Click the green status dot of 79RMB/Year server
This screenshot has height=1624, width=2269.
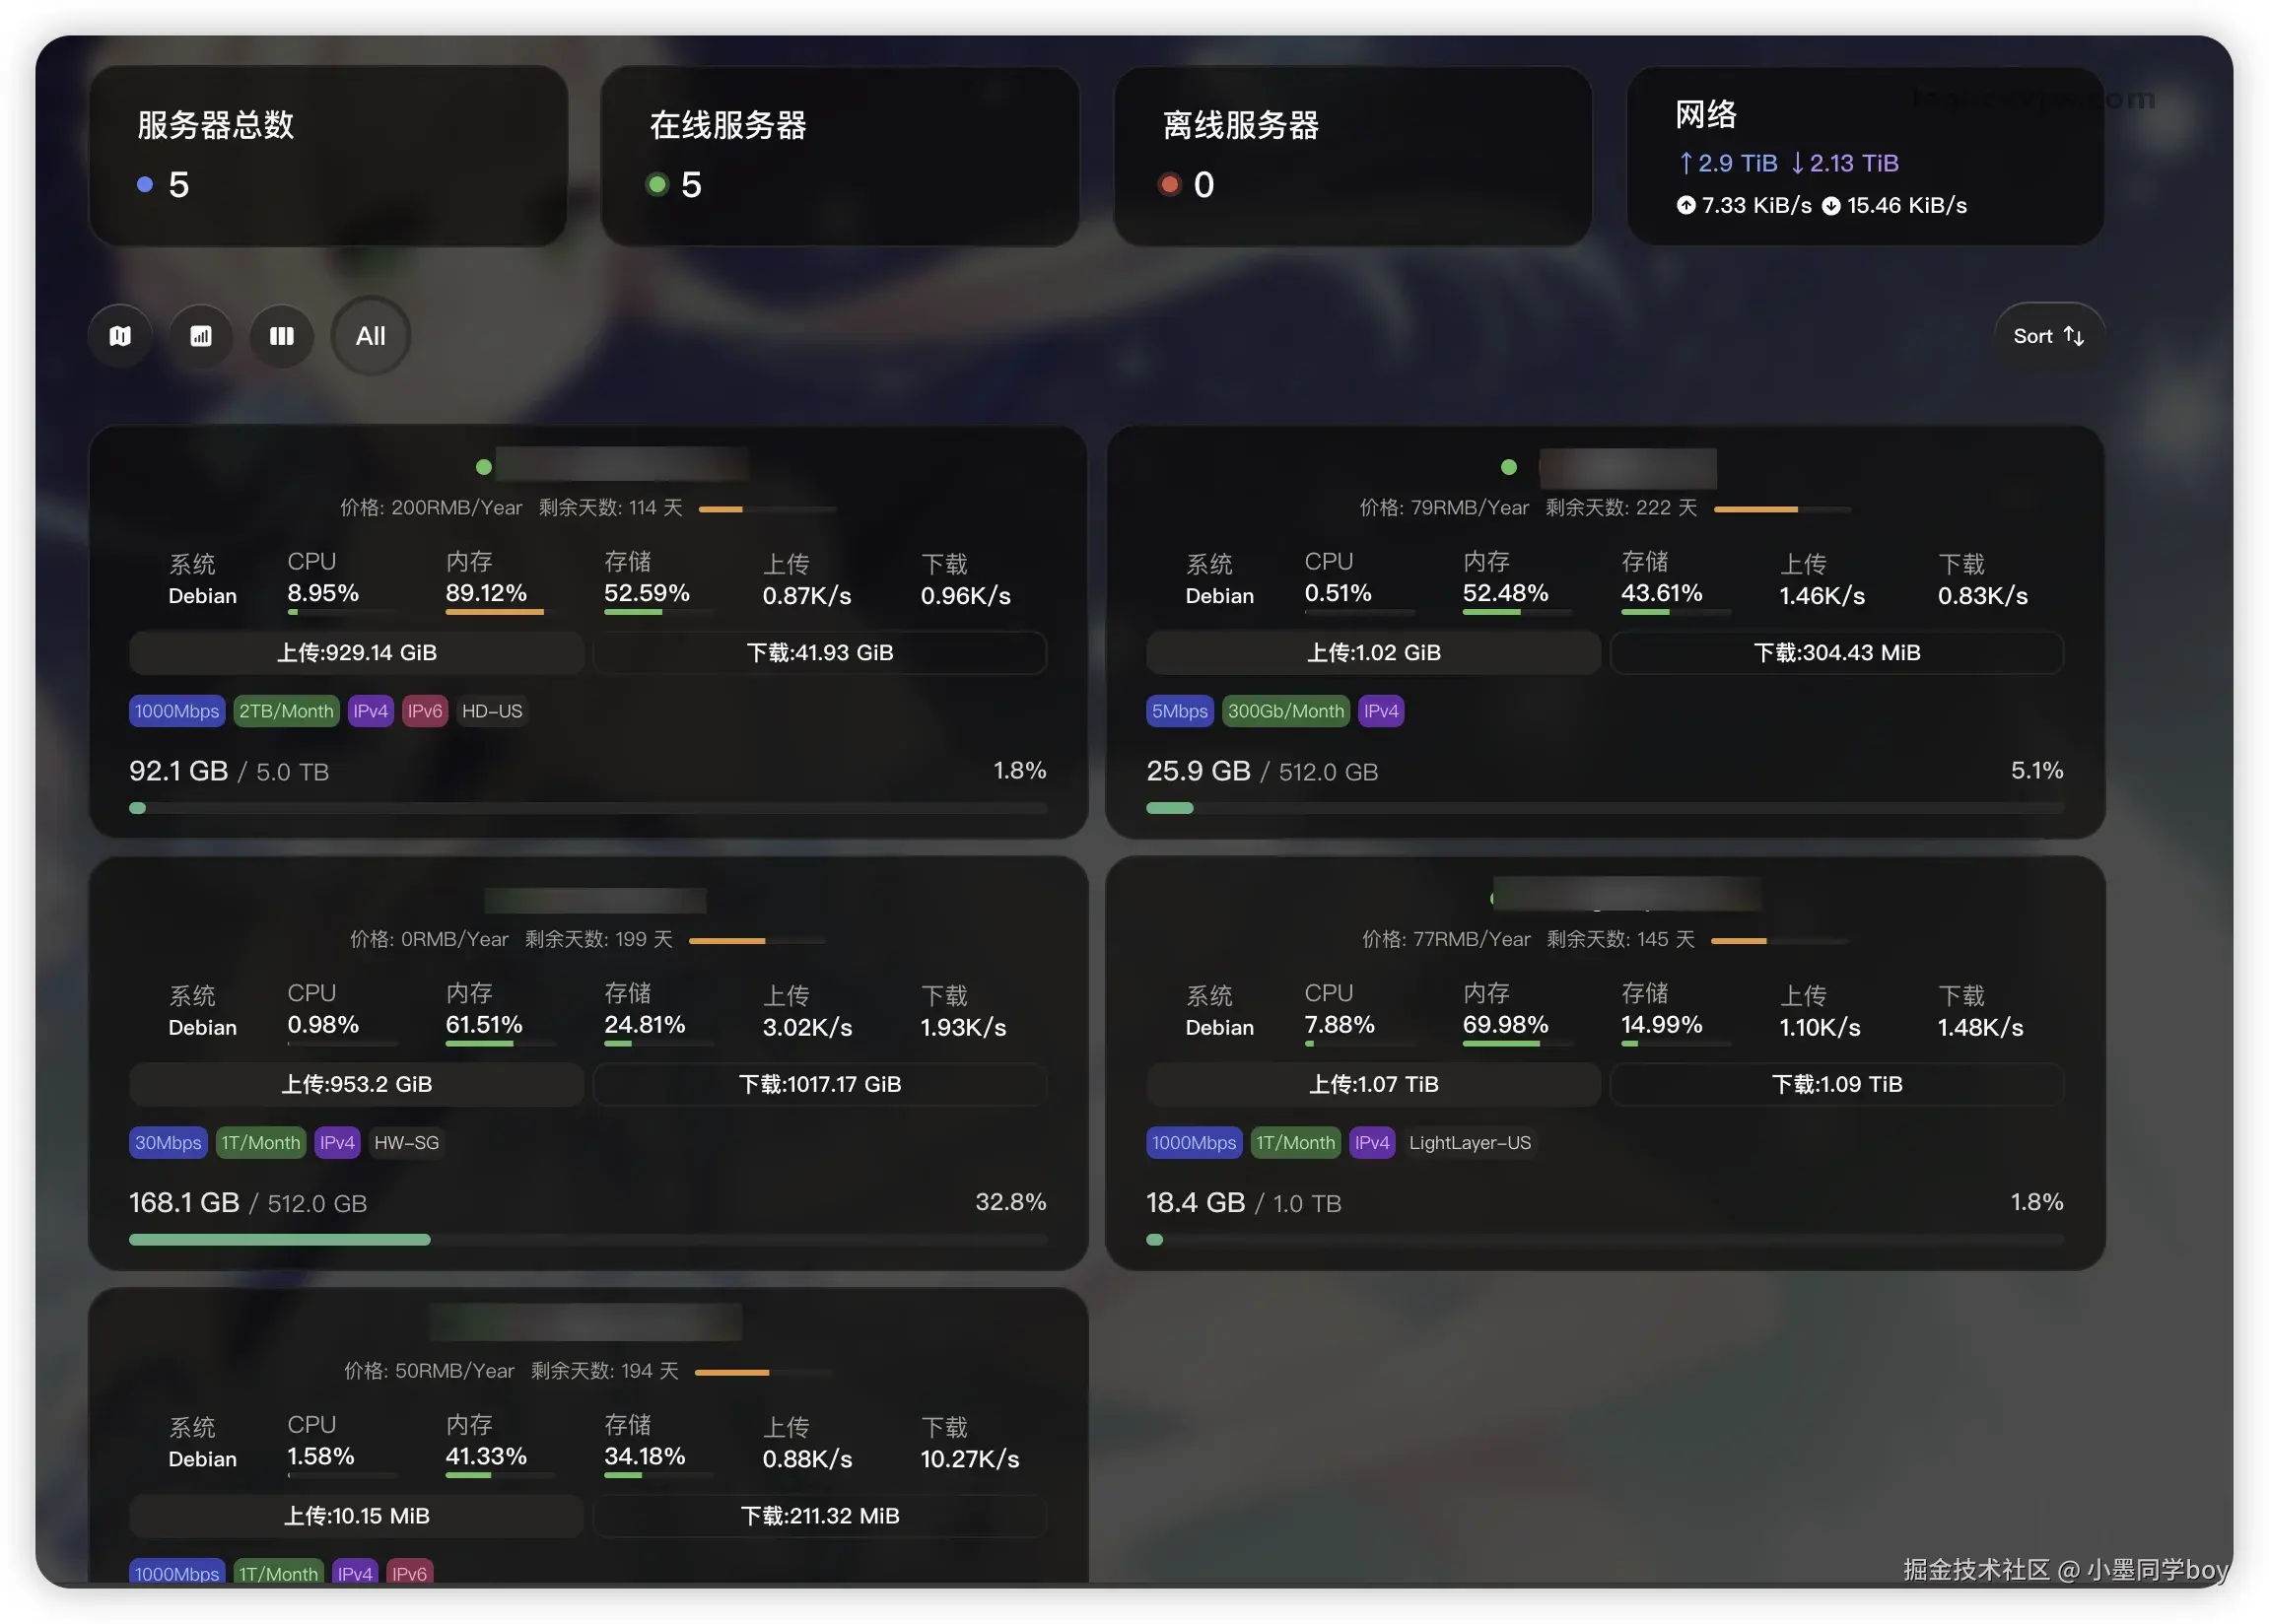(x=1509, y=467)
